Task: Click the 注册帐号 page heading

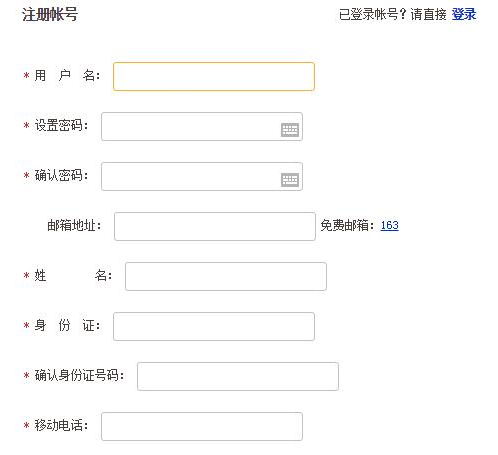Action: pyautogui.click(x=50, y=15)
